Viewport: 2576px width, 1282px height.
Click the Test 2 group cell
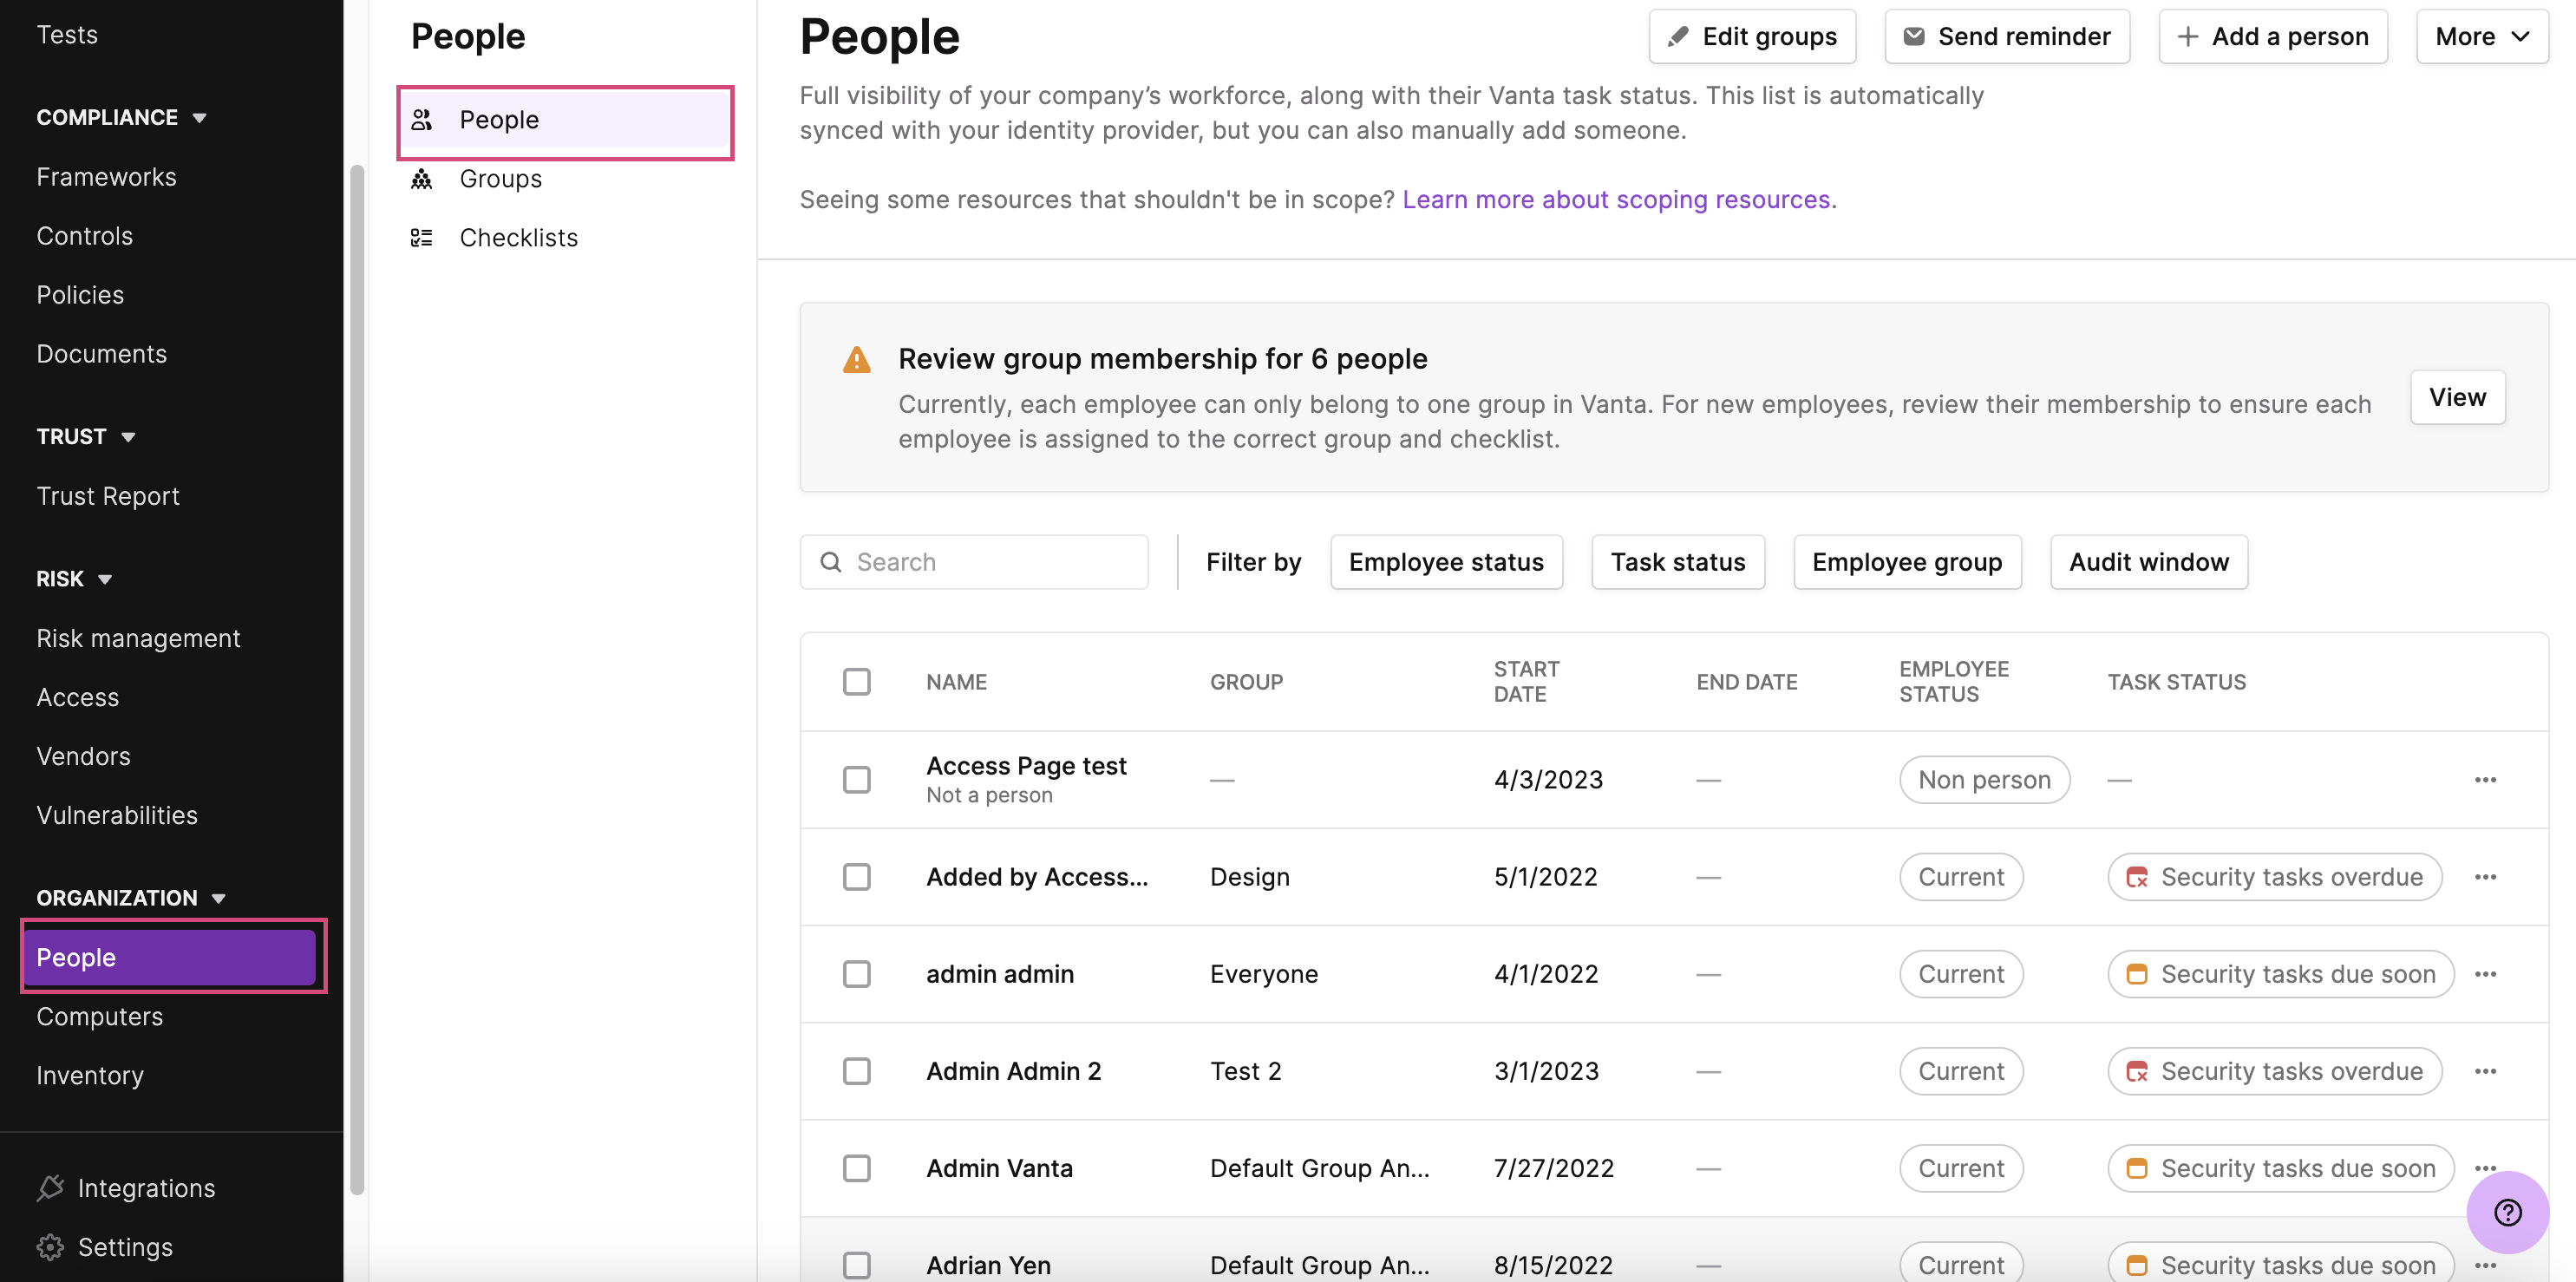pyautogui.click(x=1246, y=1071)
